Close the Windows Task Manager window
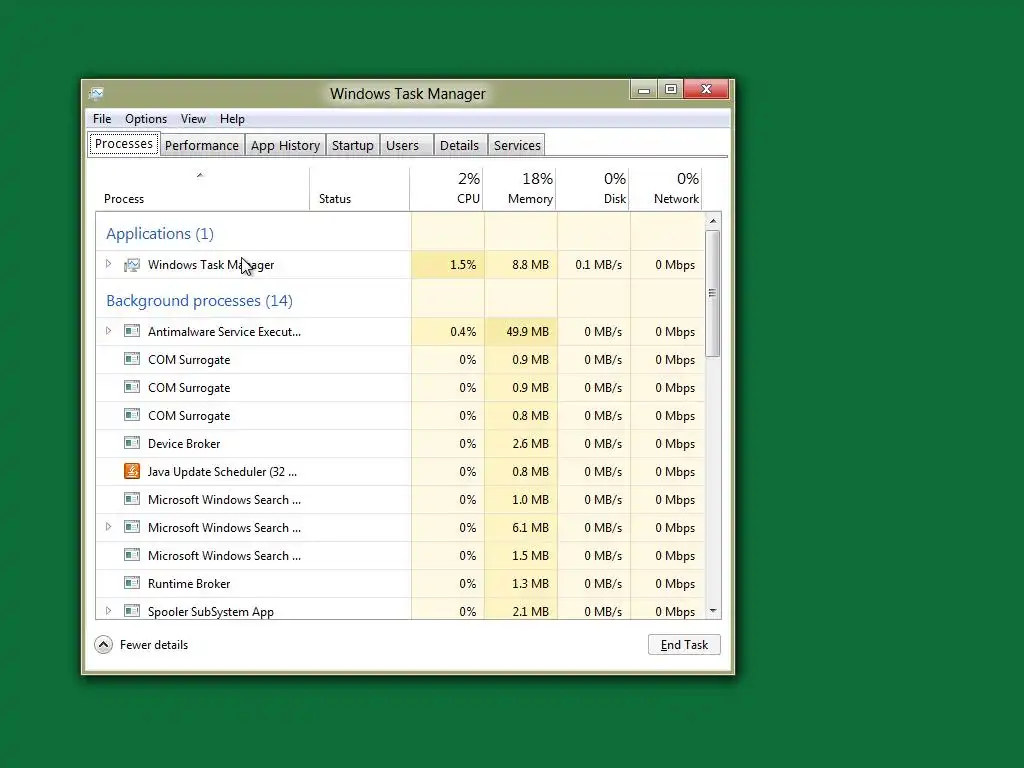 pos(706,89)
